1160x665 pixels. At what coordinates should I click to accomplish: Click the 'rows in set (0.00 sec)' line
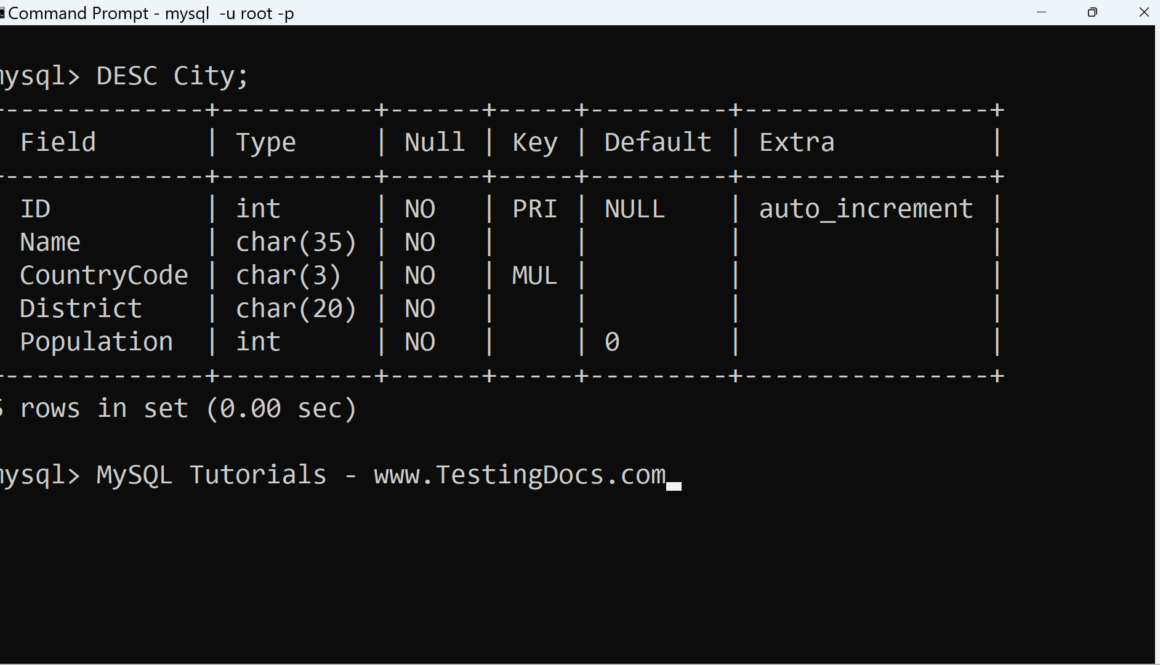187,408
